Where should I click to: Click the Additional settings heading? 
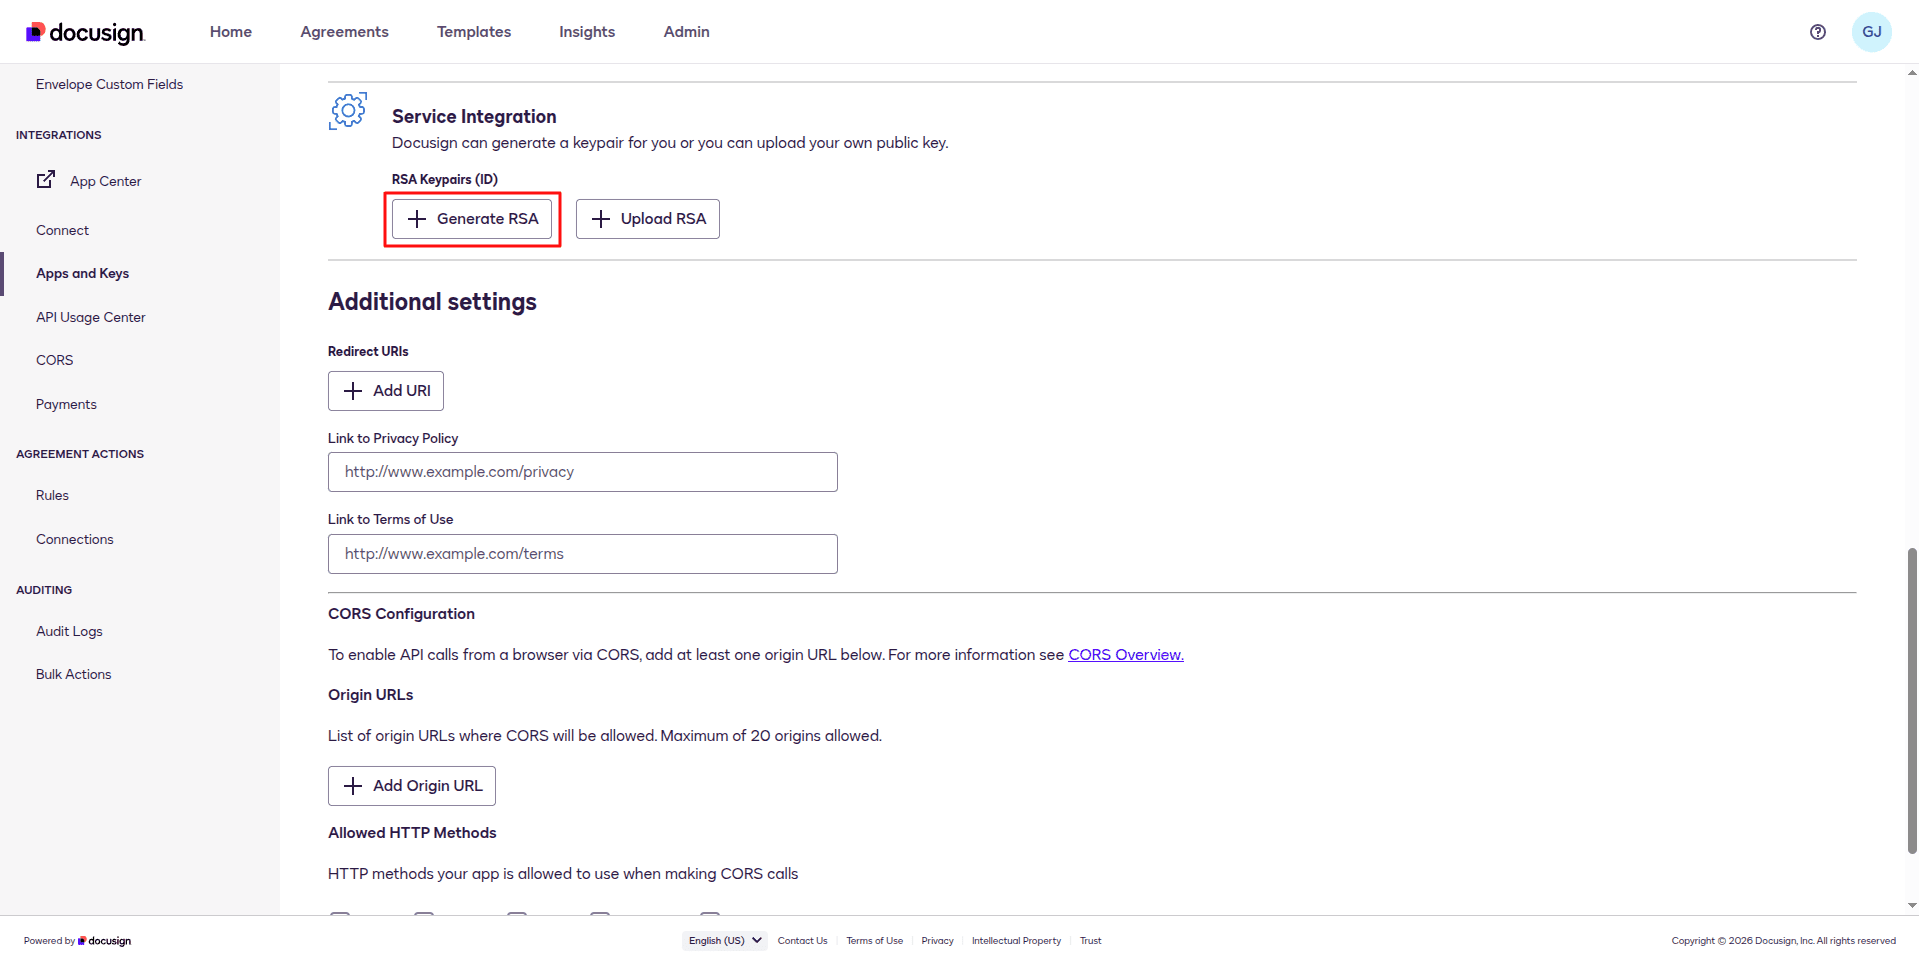point(432,302)
